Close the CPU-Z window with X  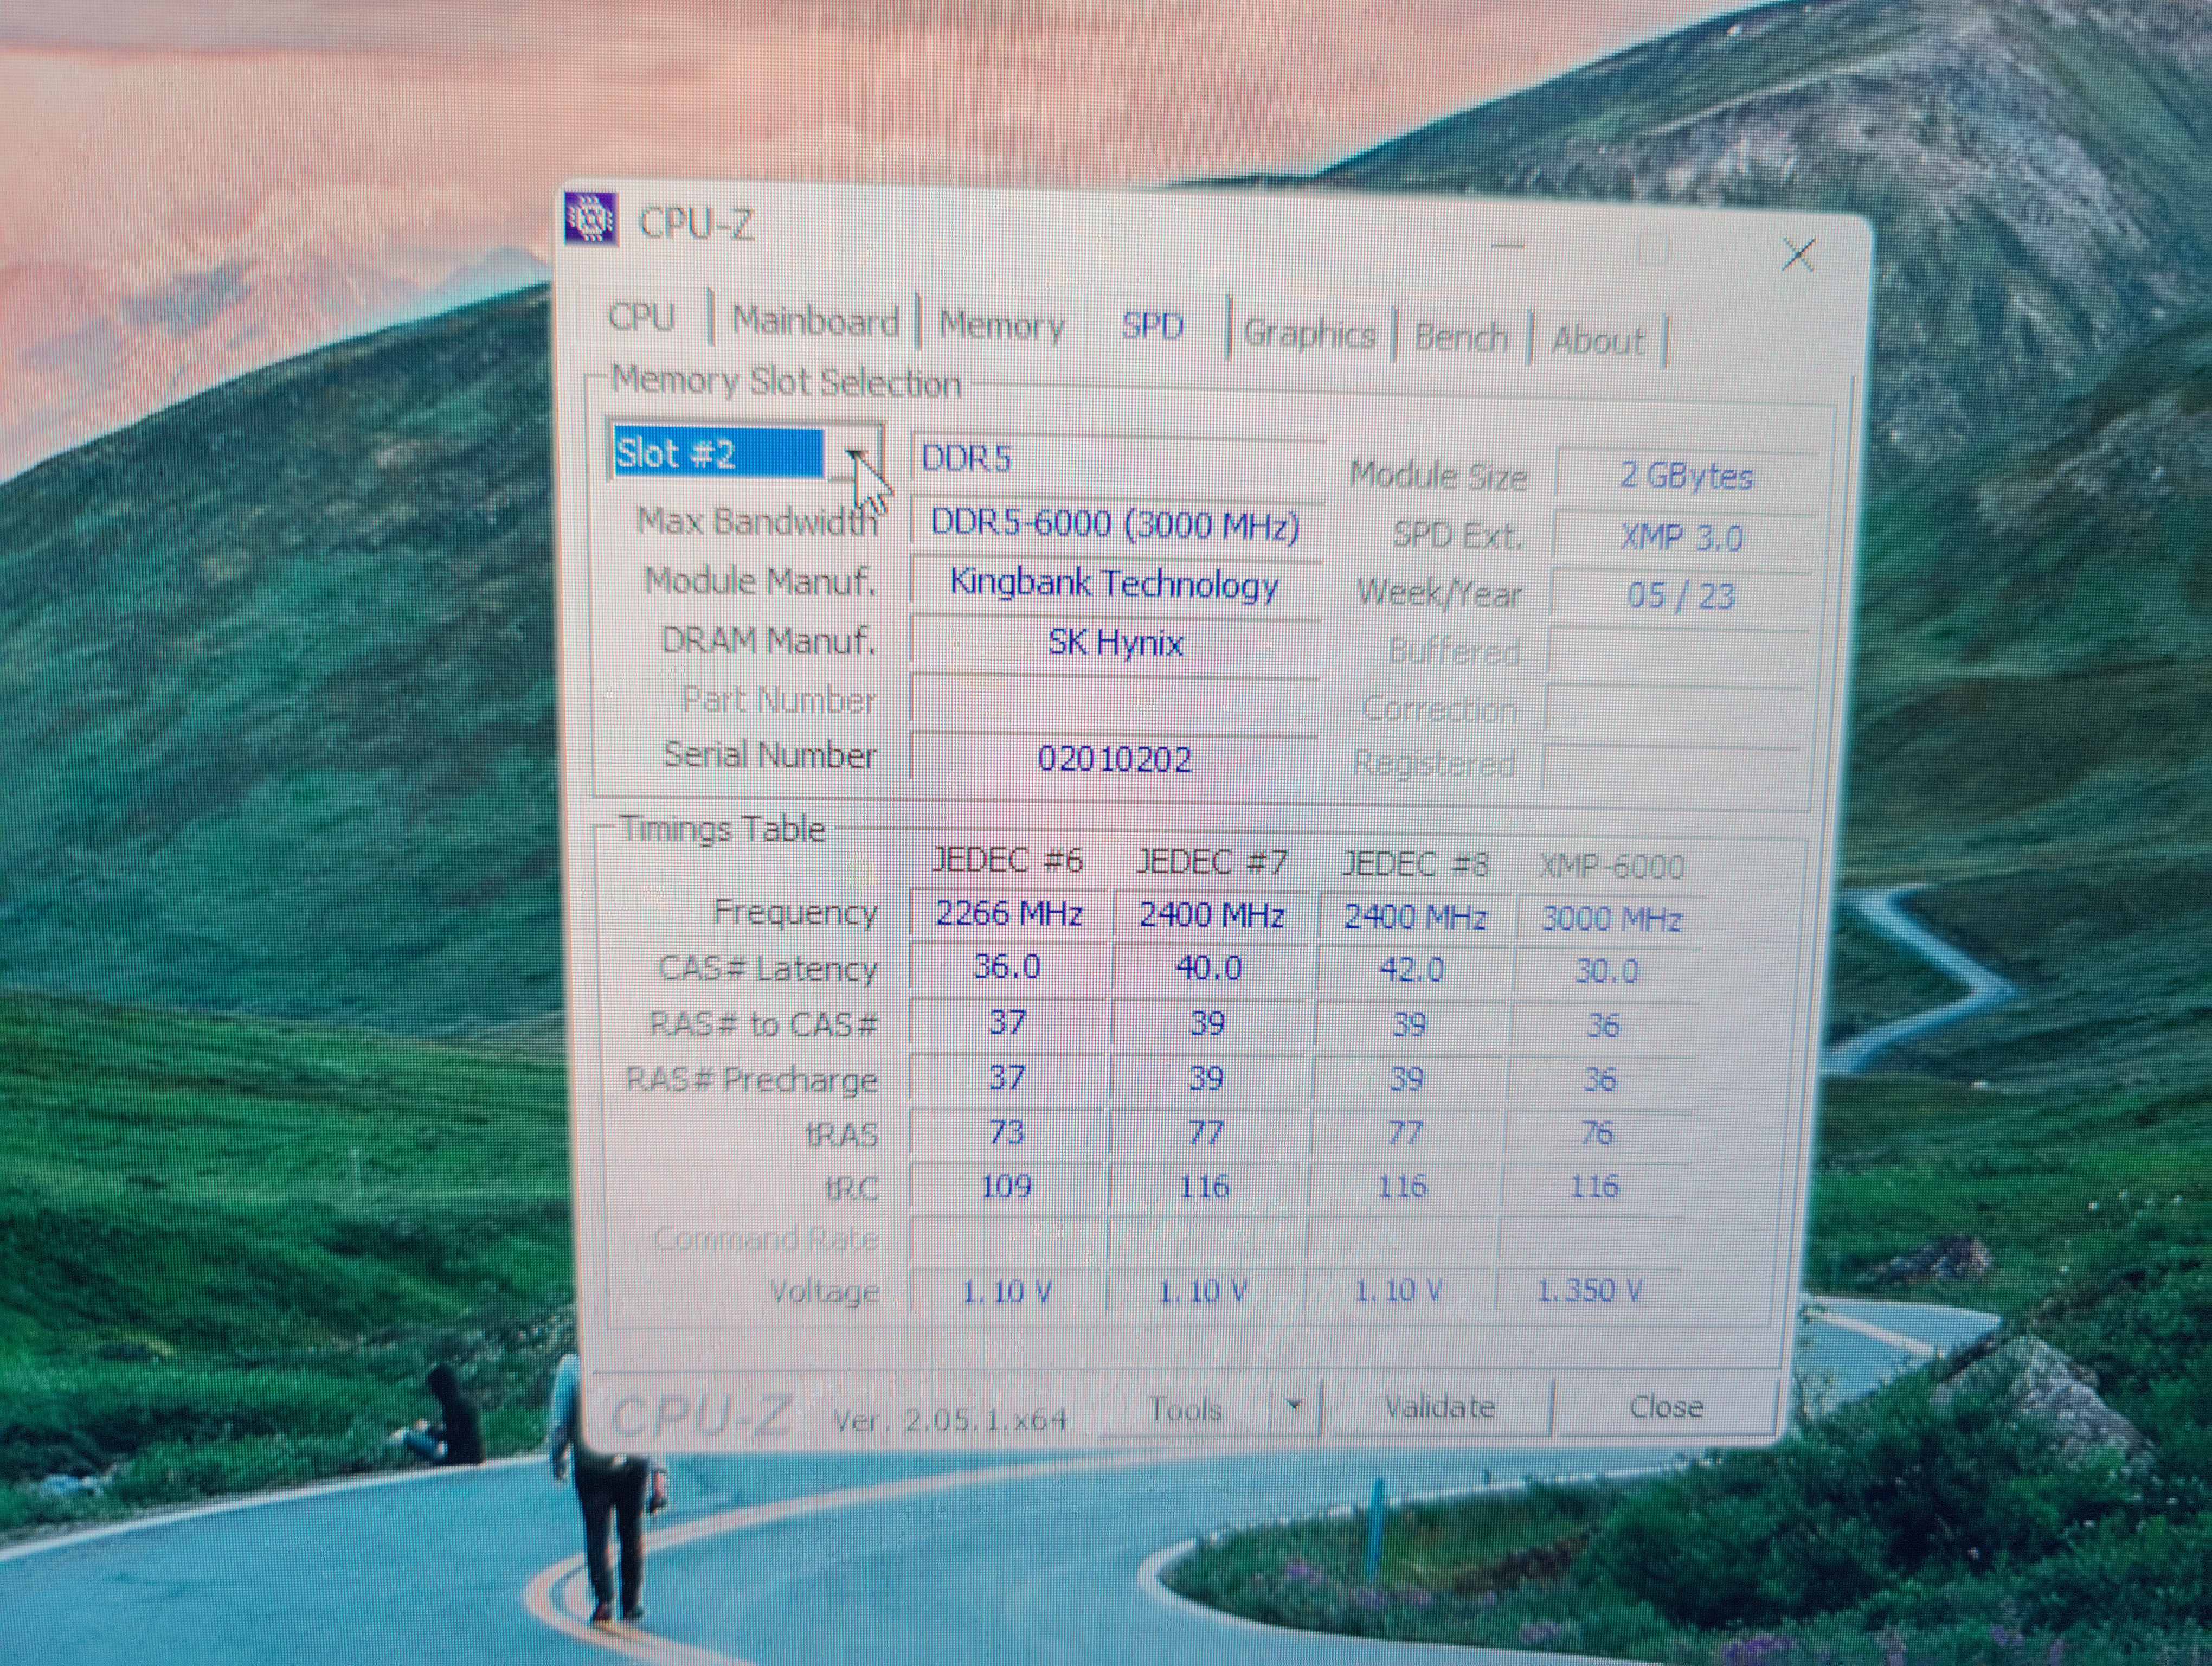pyautogui.click(x=1798, y=255)
